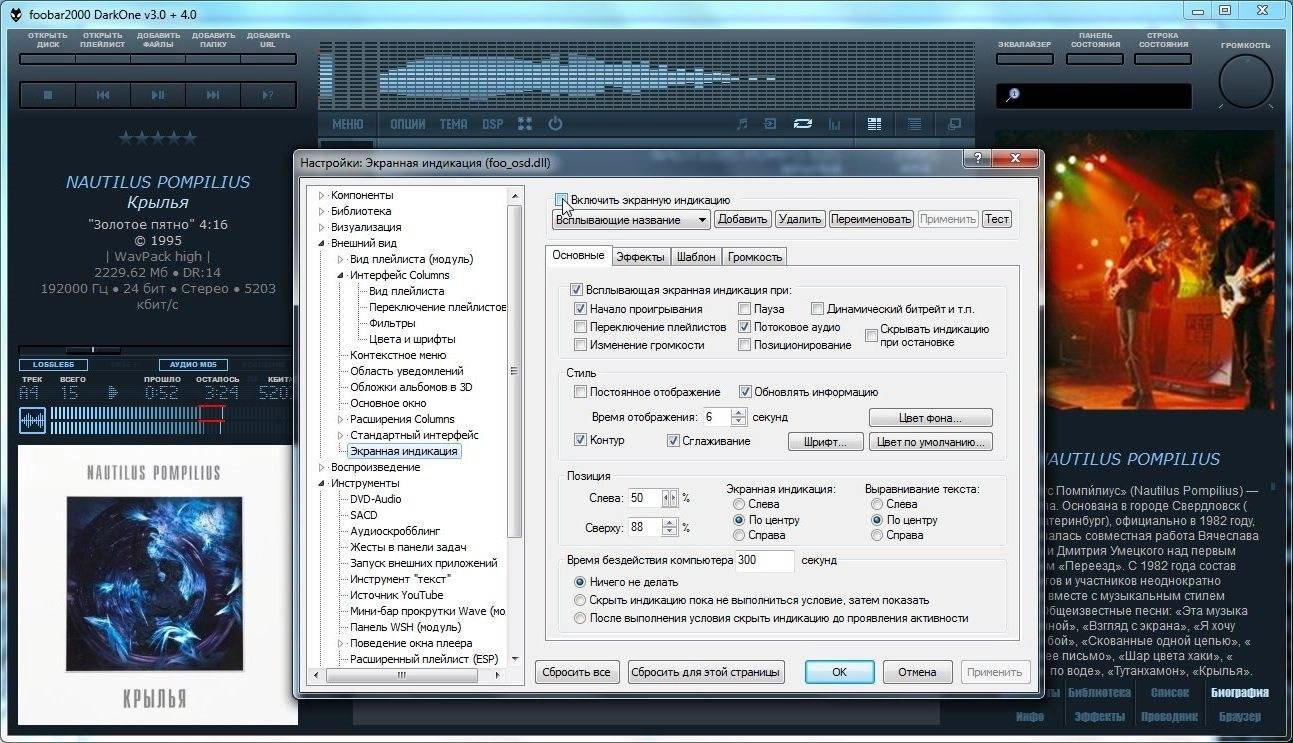Select Справа under Экранная индикация

coord(740,535)
